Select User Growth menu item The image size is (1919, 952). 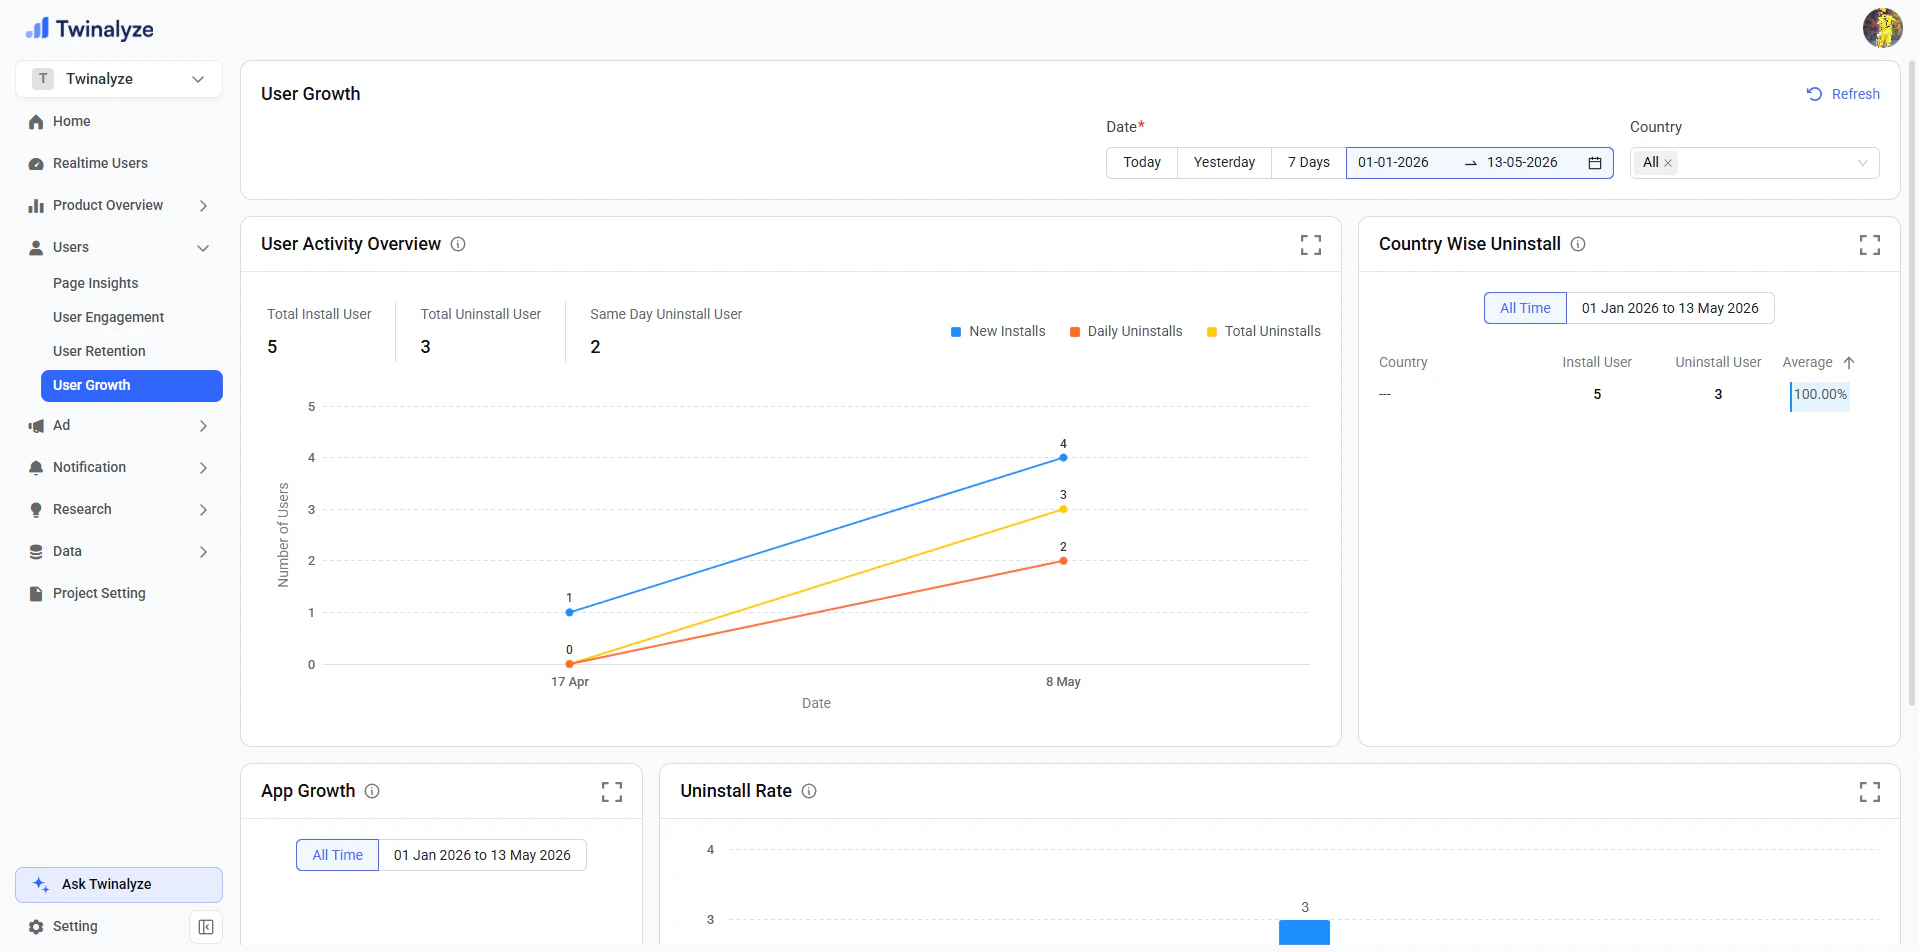click(x=131, y=386)
